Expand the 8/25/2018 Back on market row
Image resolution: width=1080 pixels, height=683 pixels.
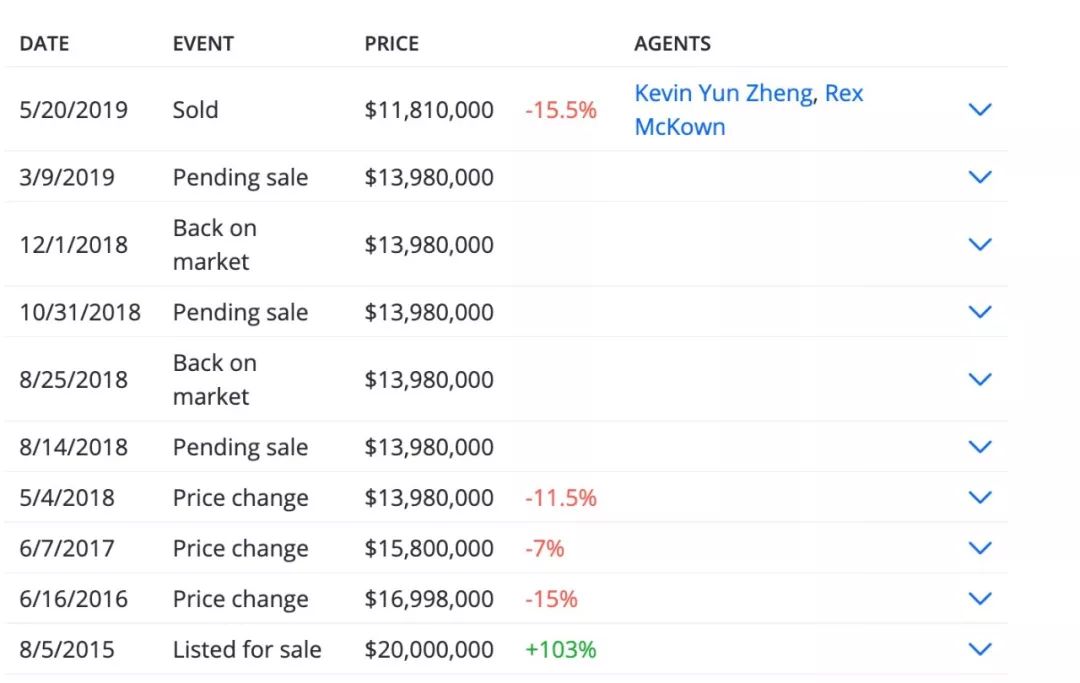pyautogui.click(x=980, y=379)
